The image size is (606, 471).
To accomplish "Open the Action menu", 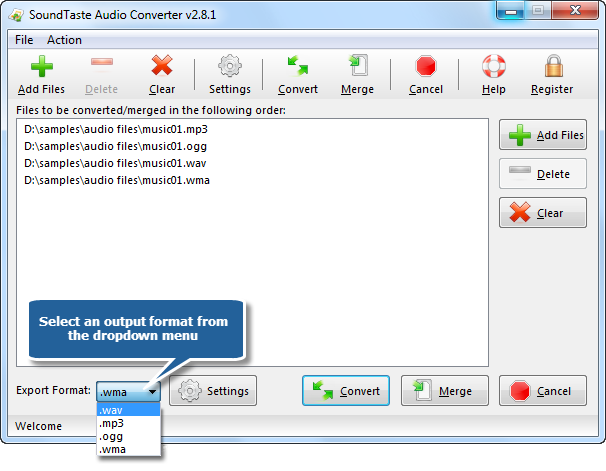I will [x=64, y=40].
